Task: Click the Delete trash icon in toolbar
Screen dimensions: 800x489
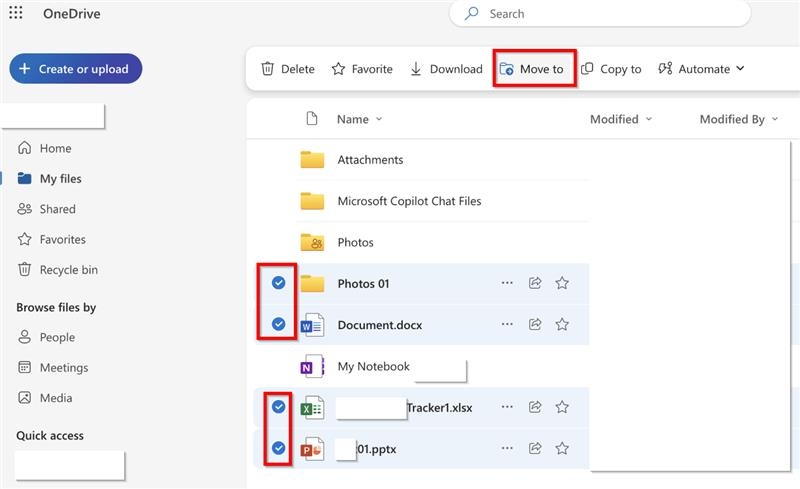Action: tap(267, 68)
